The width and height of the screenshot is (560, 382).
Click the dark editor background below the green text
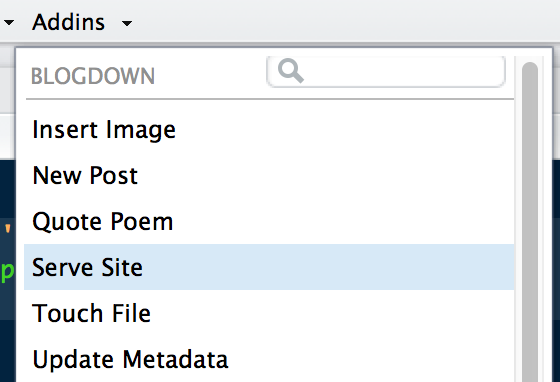pos(7,350)
